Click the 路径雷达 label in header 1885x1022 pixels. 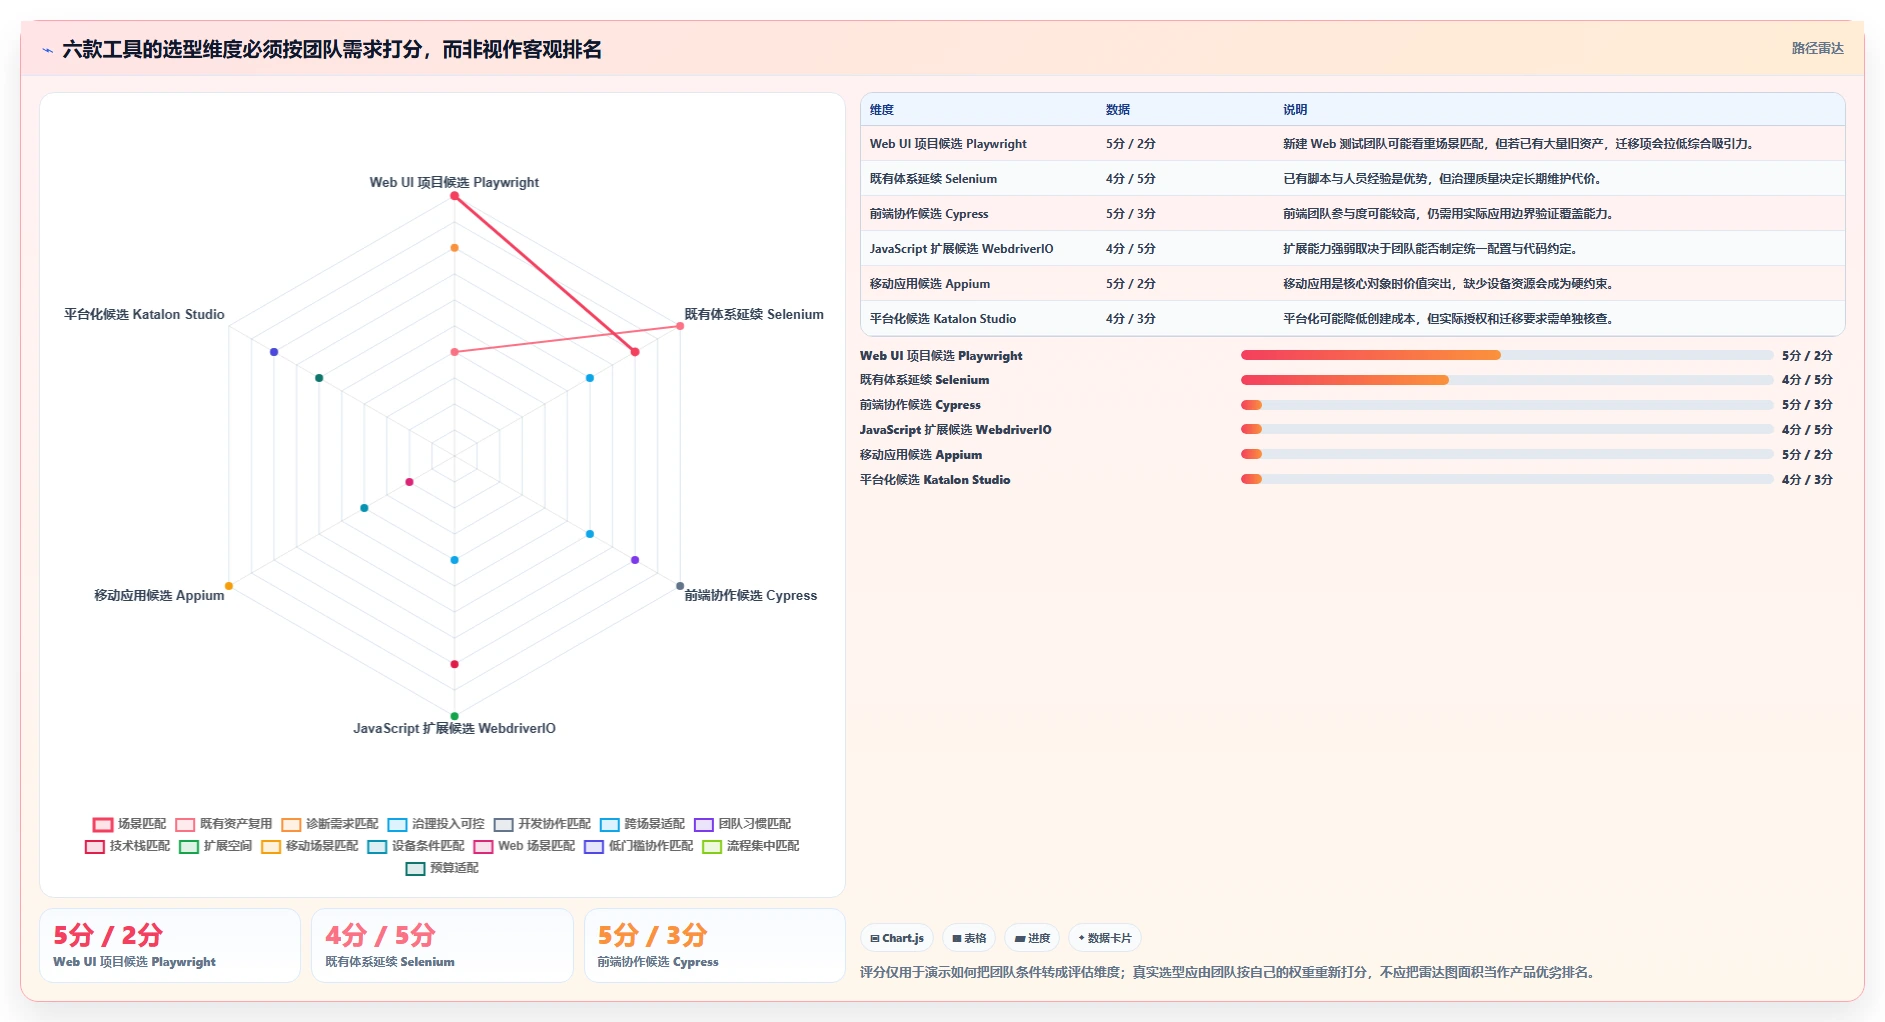point(1817,48)
